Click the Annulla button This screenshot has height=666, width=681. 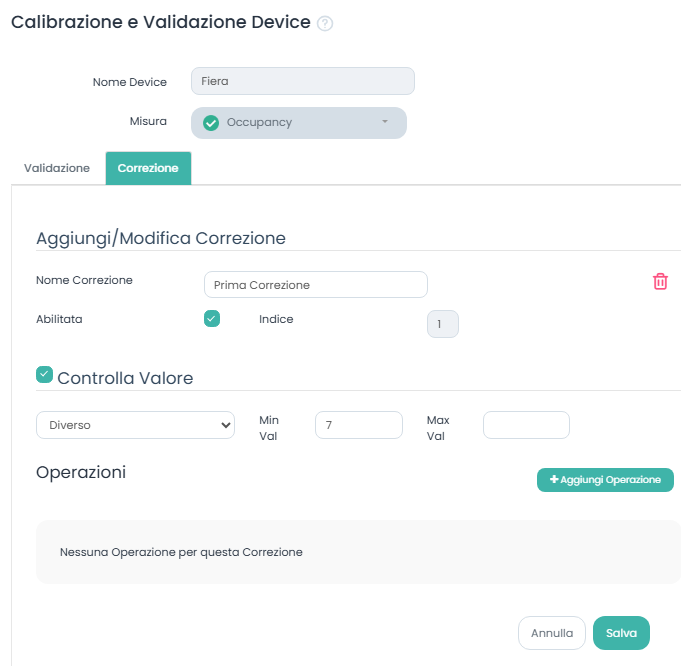pos(551,633)
